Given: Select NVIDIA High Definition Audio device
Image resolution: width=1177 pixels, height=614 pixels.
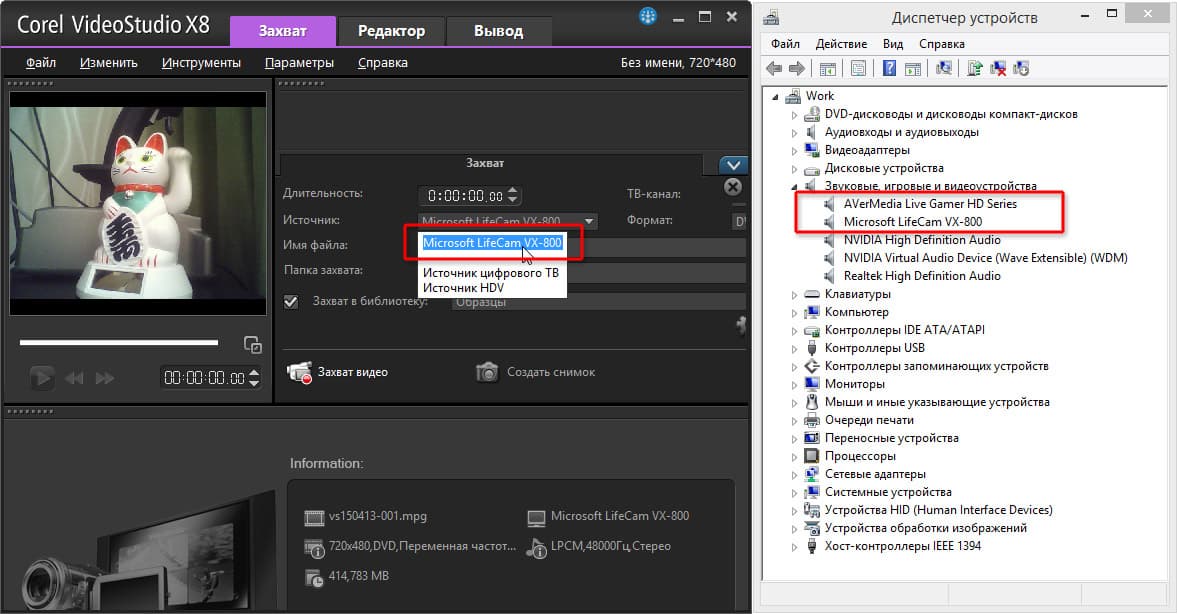Looking at the screenshot, I should pyautogui.click(x=922, y=239).
